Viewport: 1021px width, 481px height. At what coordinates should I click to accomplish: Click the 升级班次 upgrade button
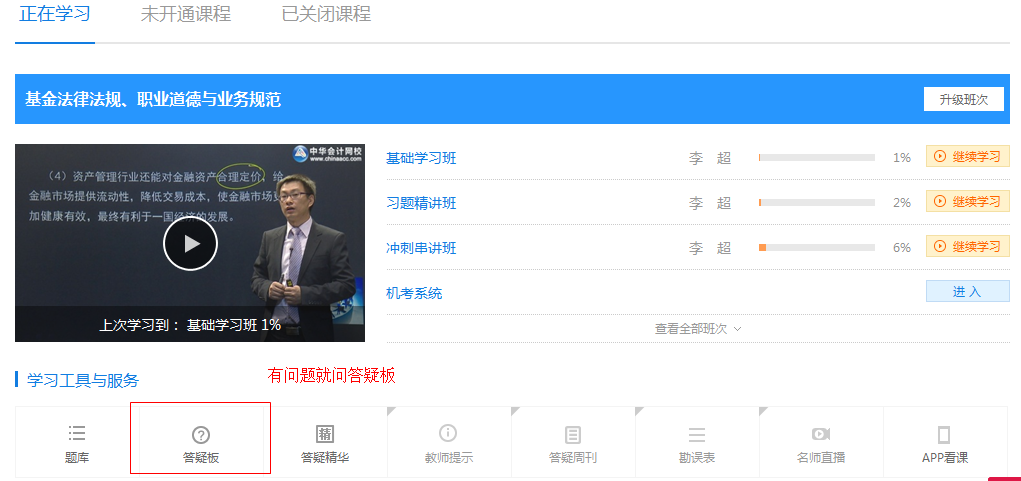click(x=964, y=100)
